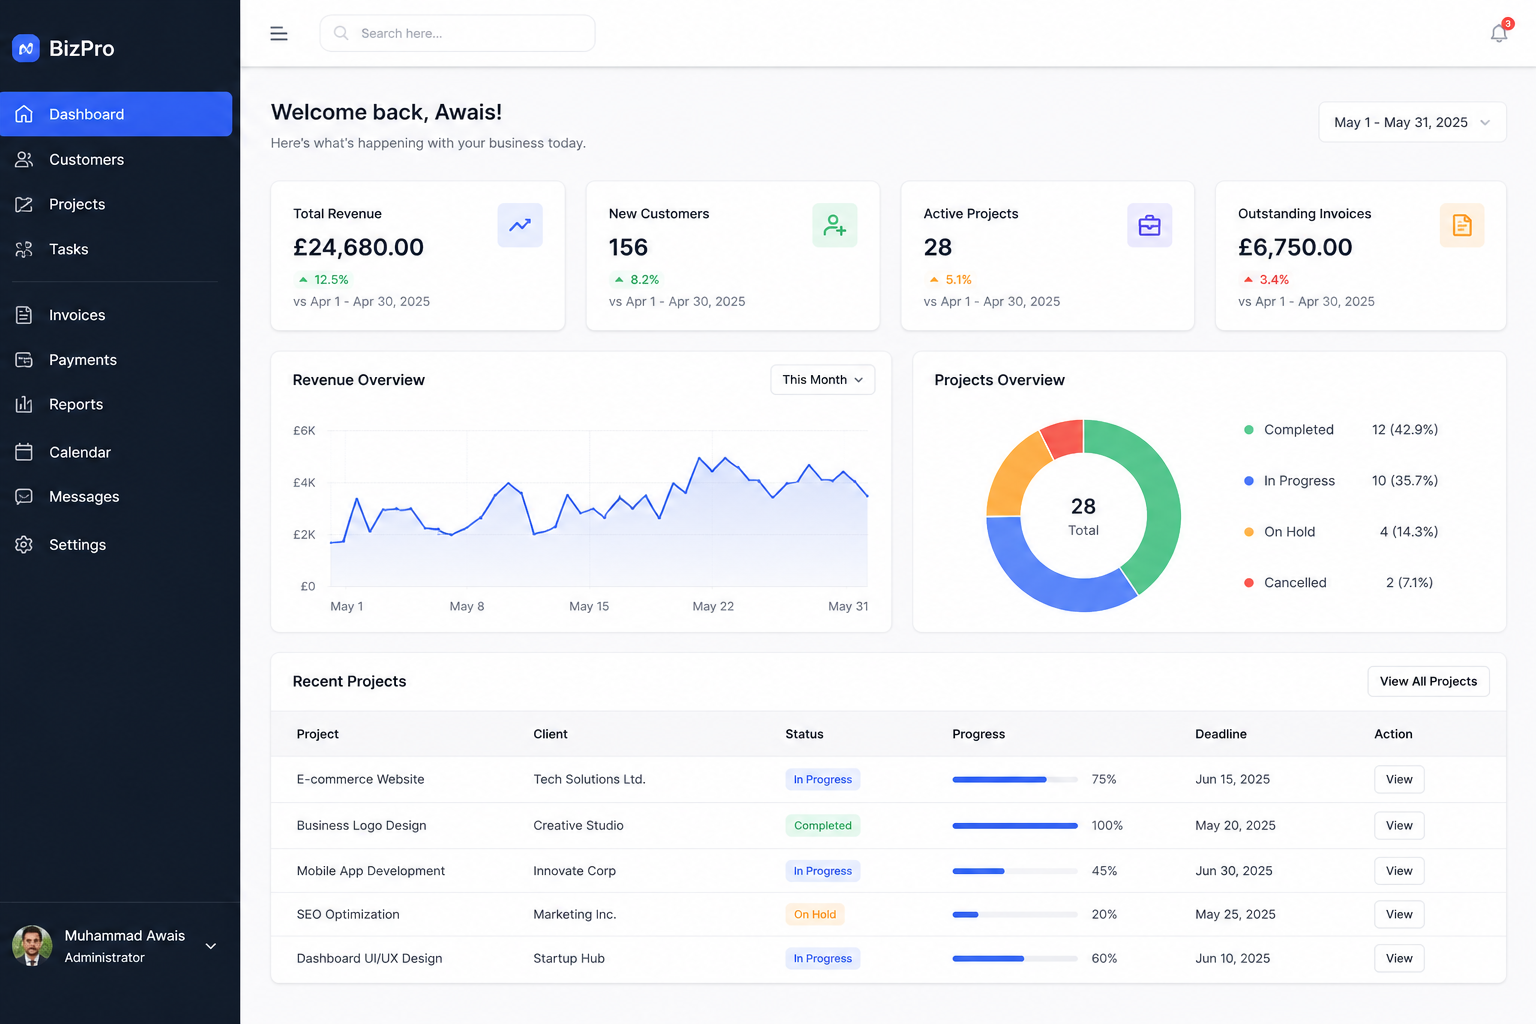This screenshot has width=1536, height=1024.
Task: View the SEO Optimization project
Action: click(x=1399, y=914)
